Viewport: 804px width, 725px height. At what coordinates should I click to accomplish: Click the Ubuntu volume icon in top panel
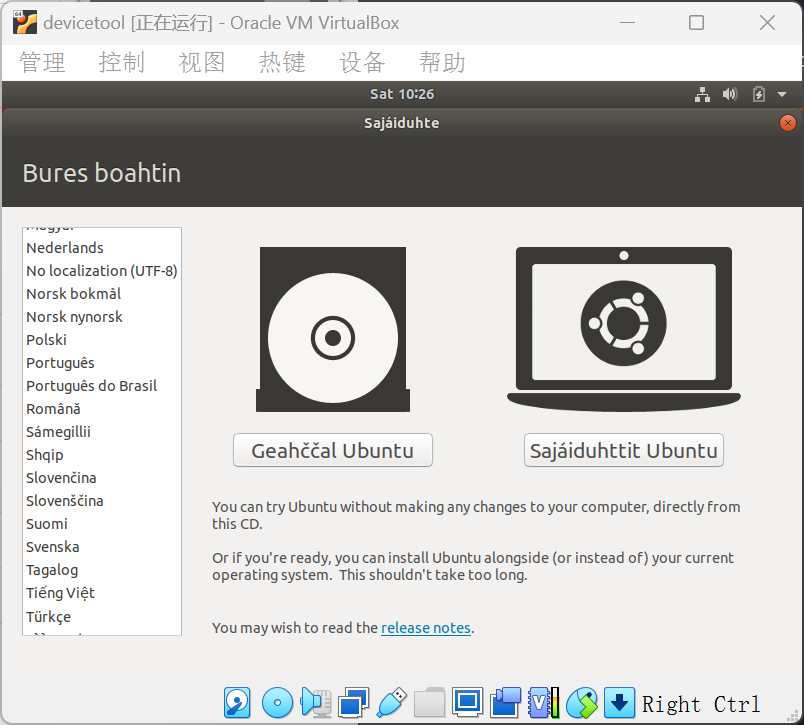pyautogui.click(x=730, y=94)
